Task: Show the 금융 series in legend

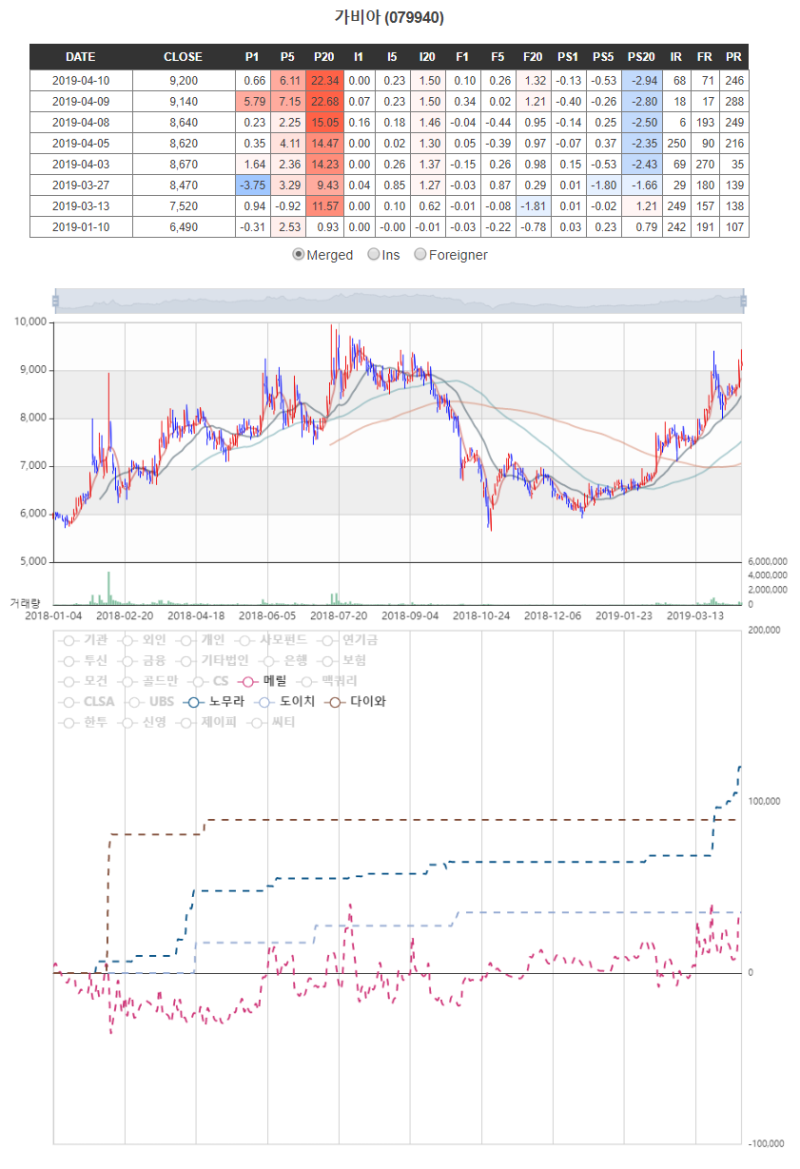Action: (x=142, y=661)
